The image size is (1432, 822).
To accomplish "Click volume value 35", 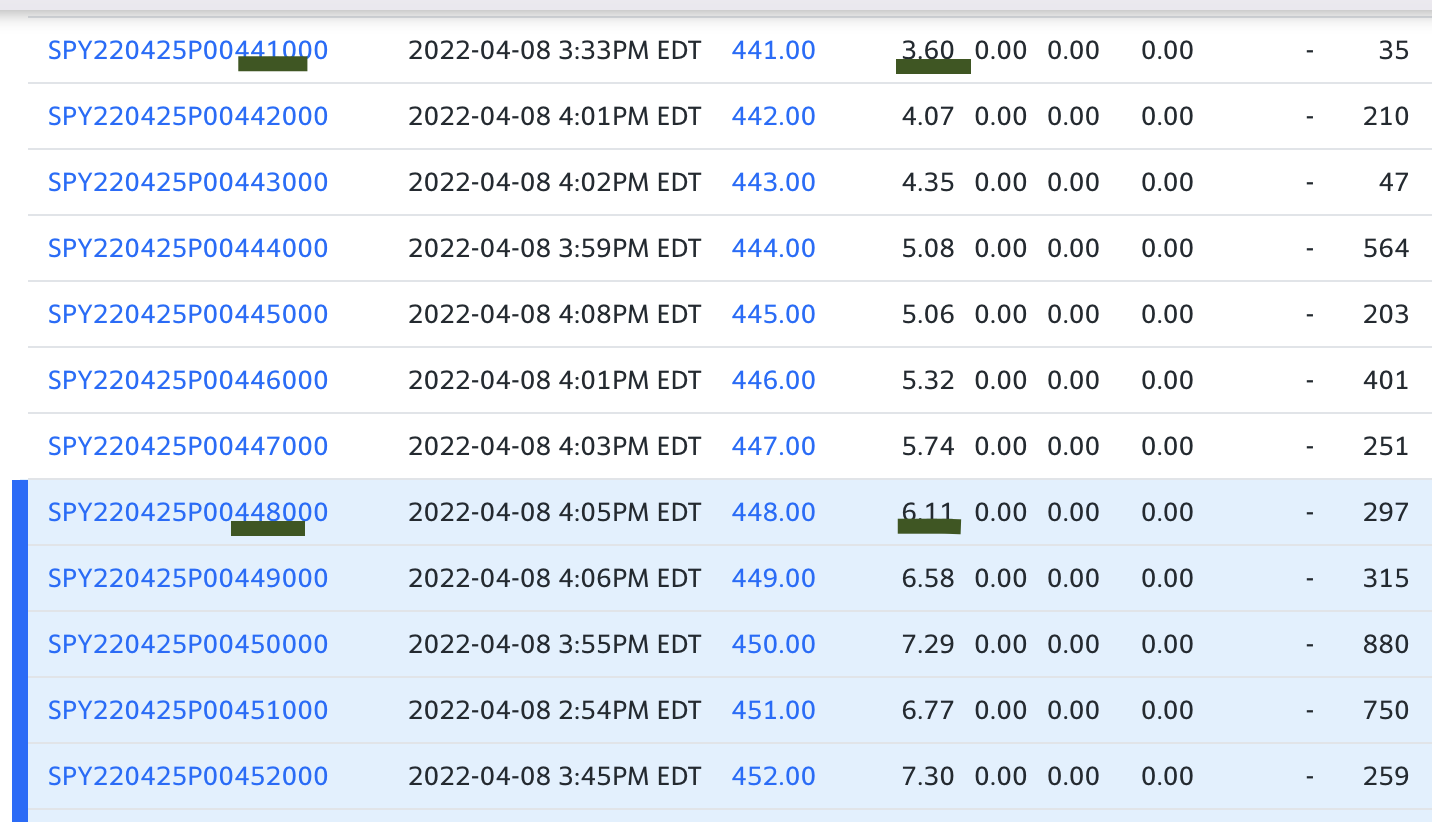I will click(1393, 50).
